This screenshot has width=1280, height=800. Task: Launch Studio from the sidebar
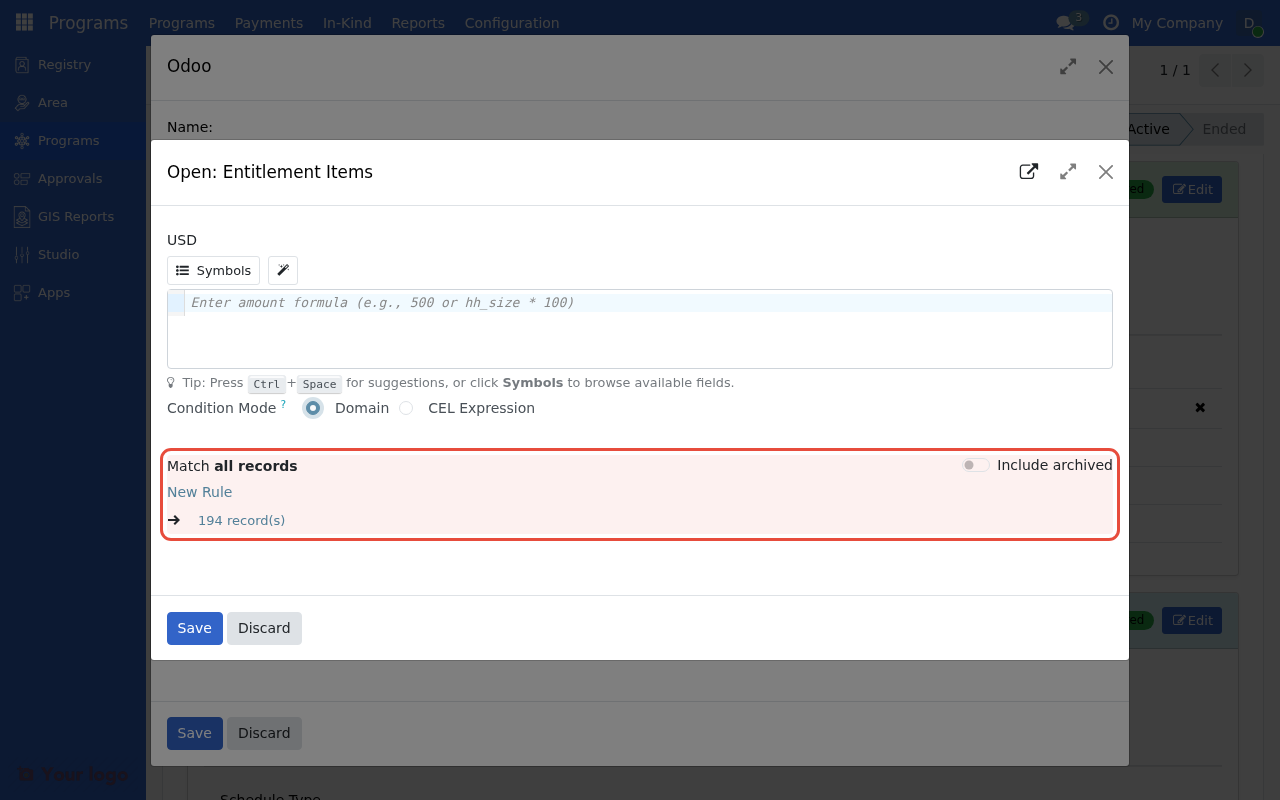pos(58,254)
